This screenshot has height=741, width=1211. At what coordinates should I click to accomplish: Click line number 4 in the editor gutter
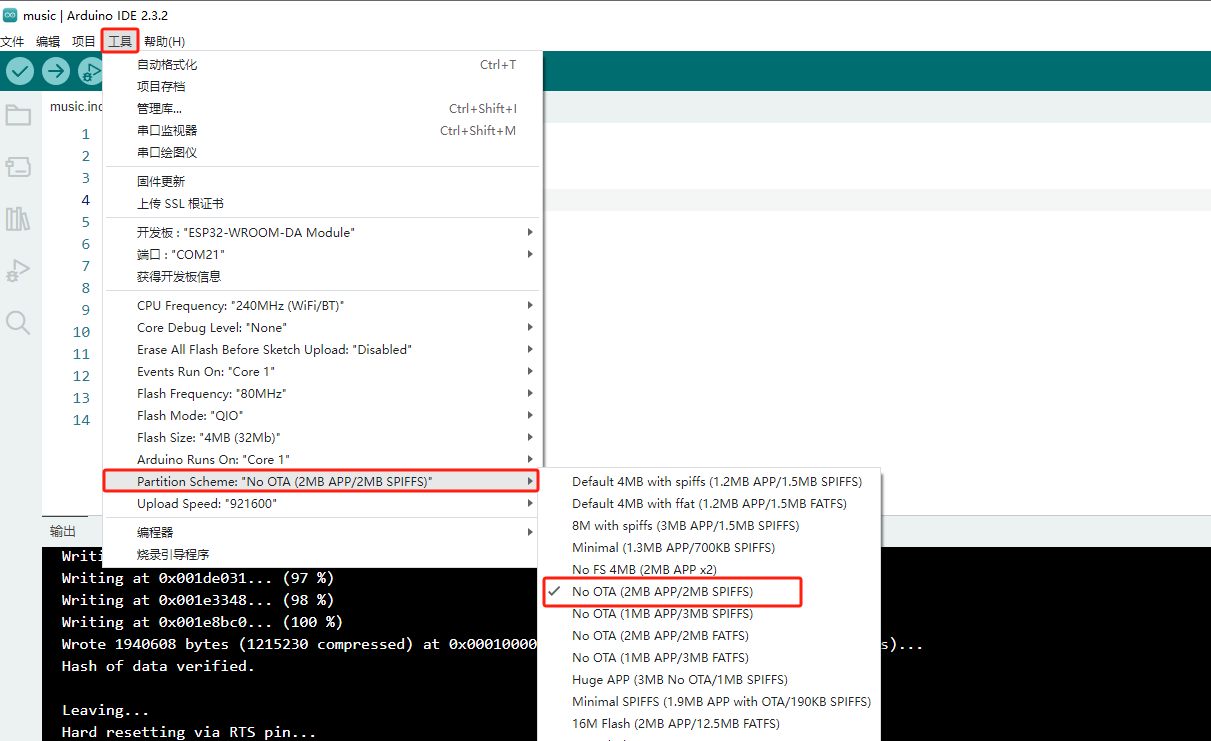[x=85, y=200]
